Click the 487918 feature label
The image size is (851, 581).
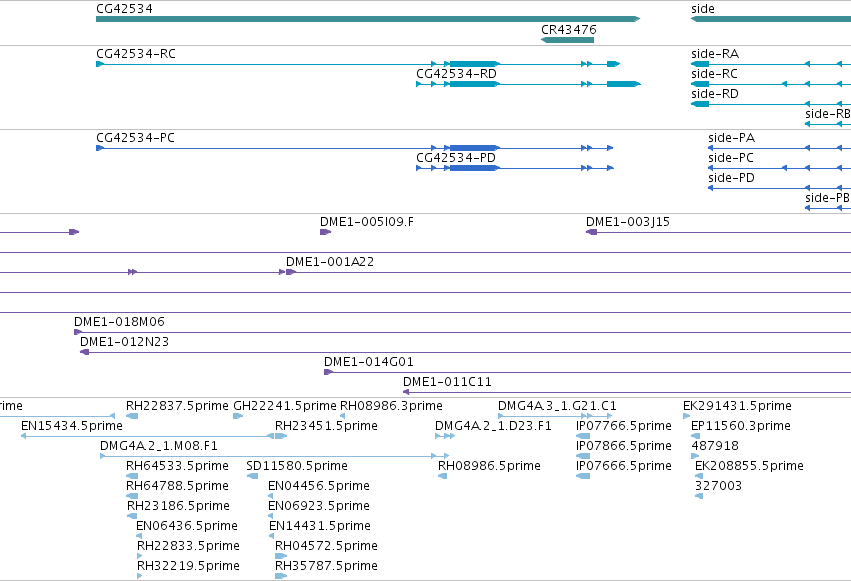[715, 446]
